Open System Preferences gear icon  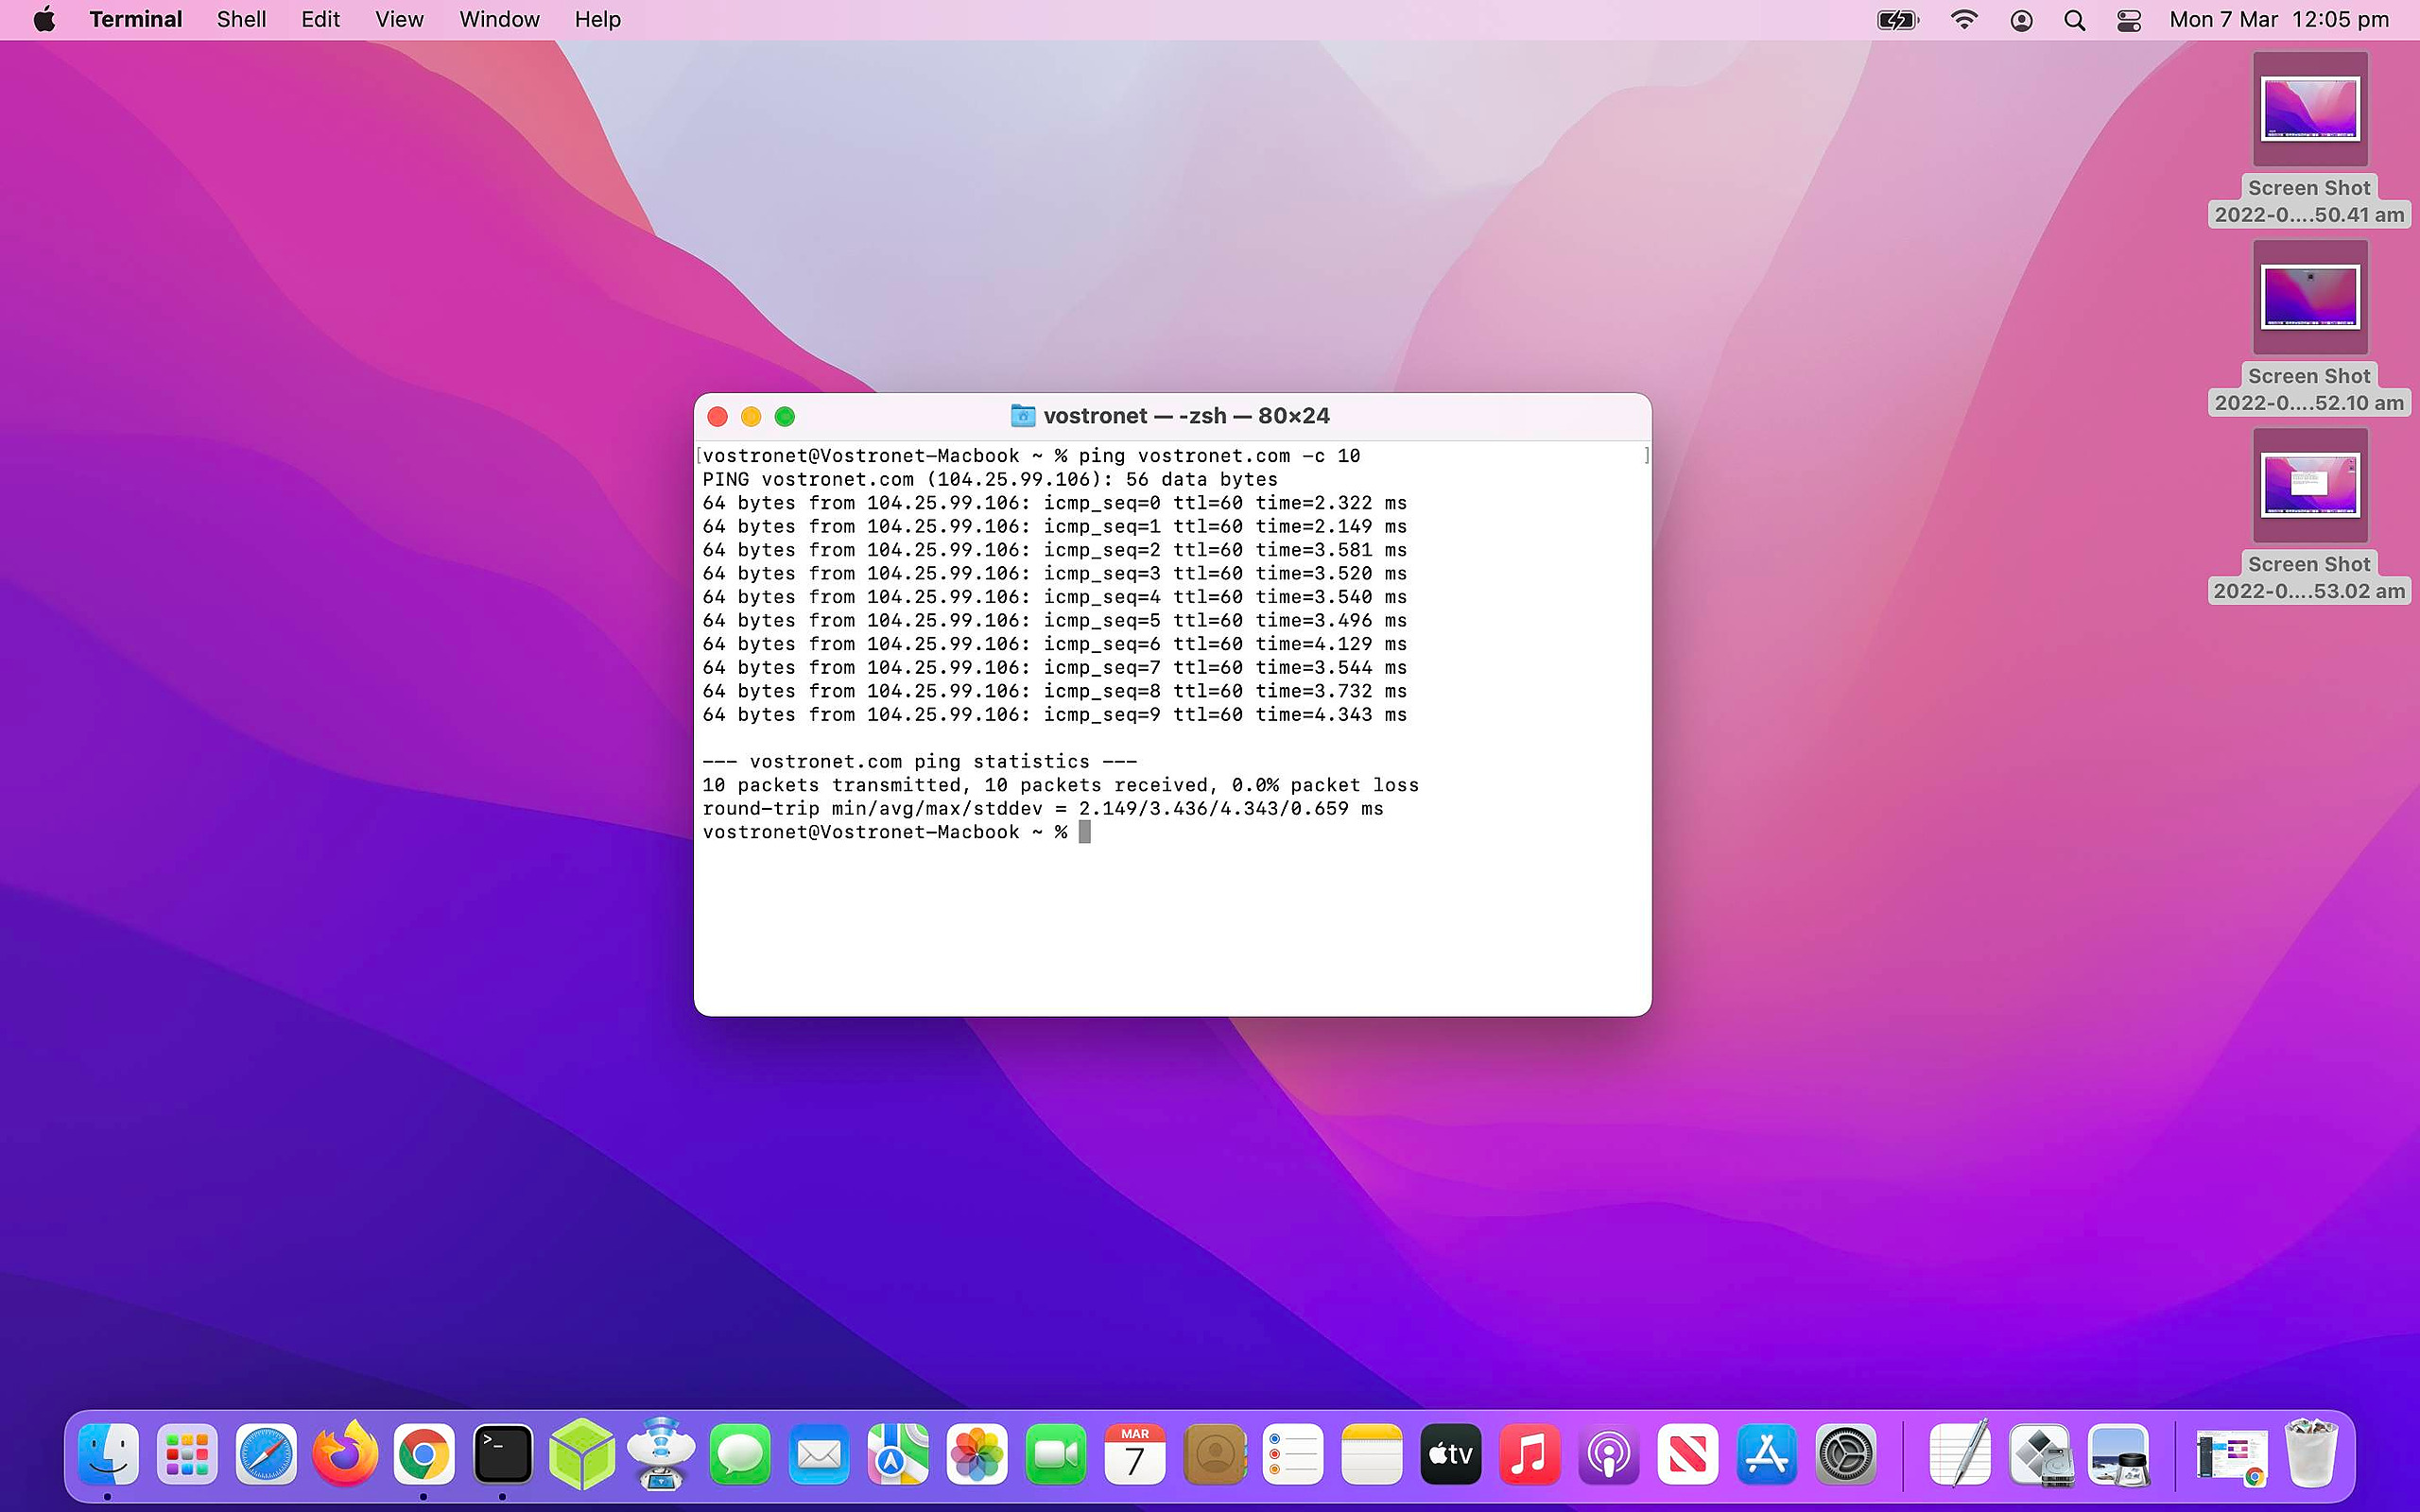[x=1845, y=1454]
